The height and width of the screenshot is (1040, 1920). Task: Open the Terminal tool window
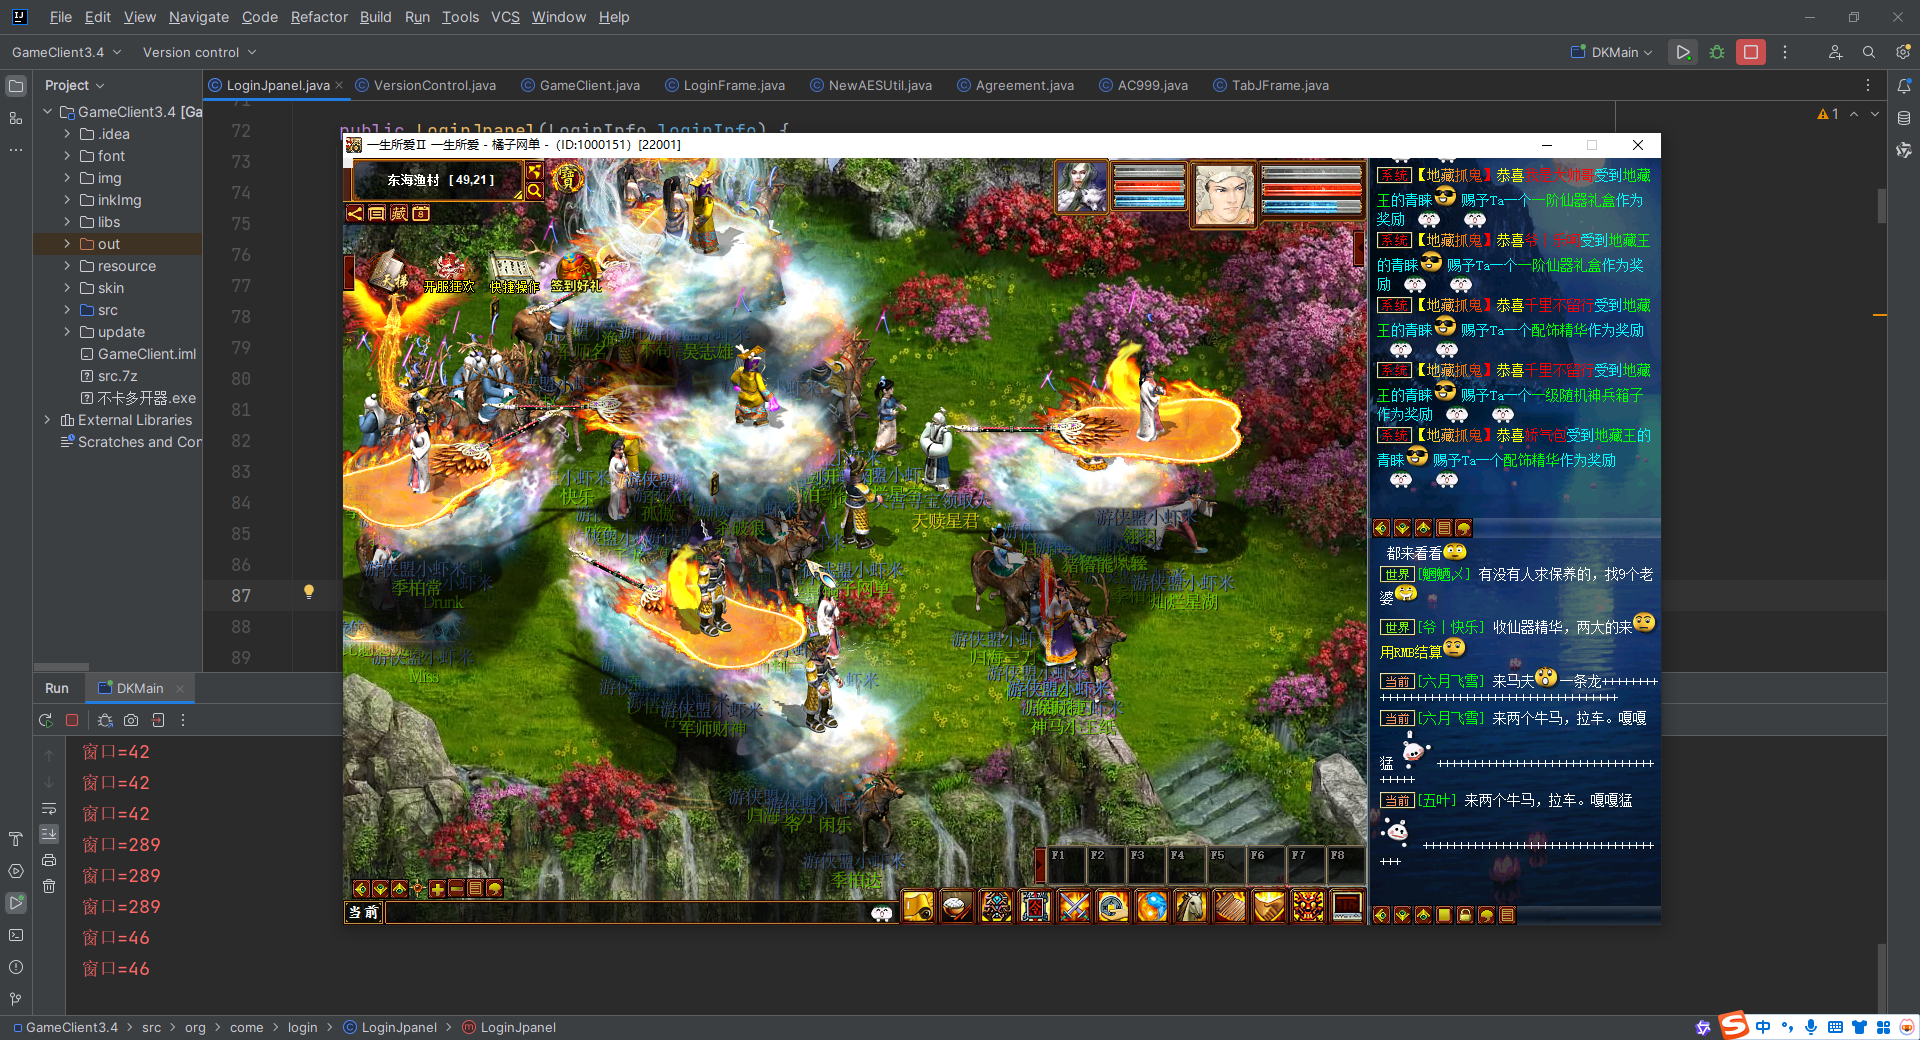16,935
